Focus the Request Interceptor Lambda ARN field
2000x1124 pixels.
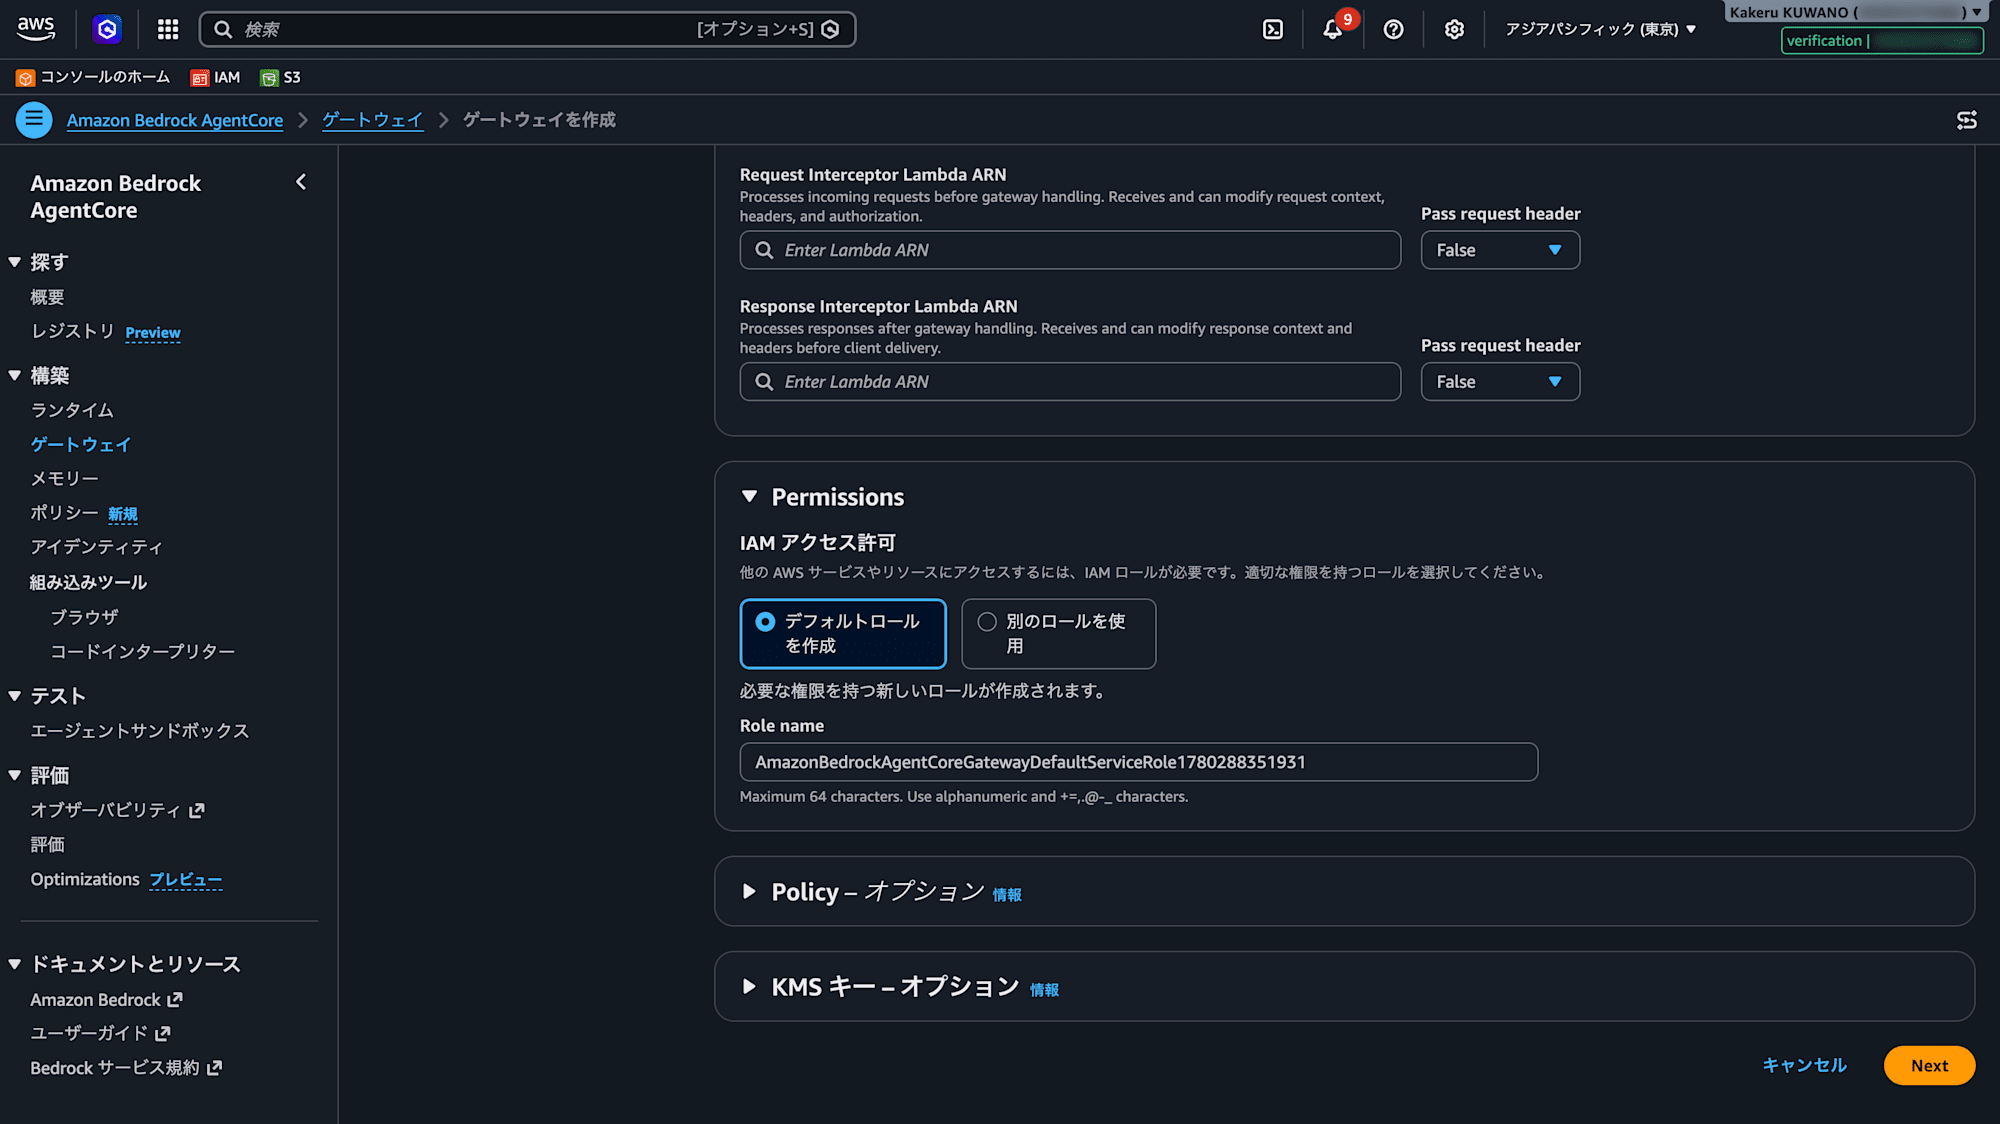pos(1070,250)
